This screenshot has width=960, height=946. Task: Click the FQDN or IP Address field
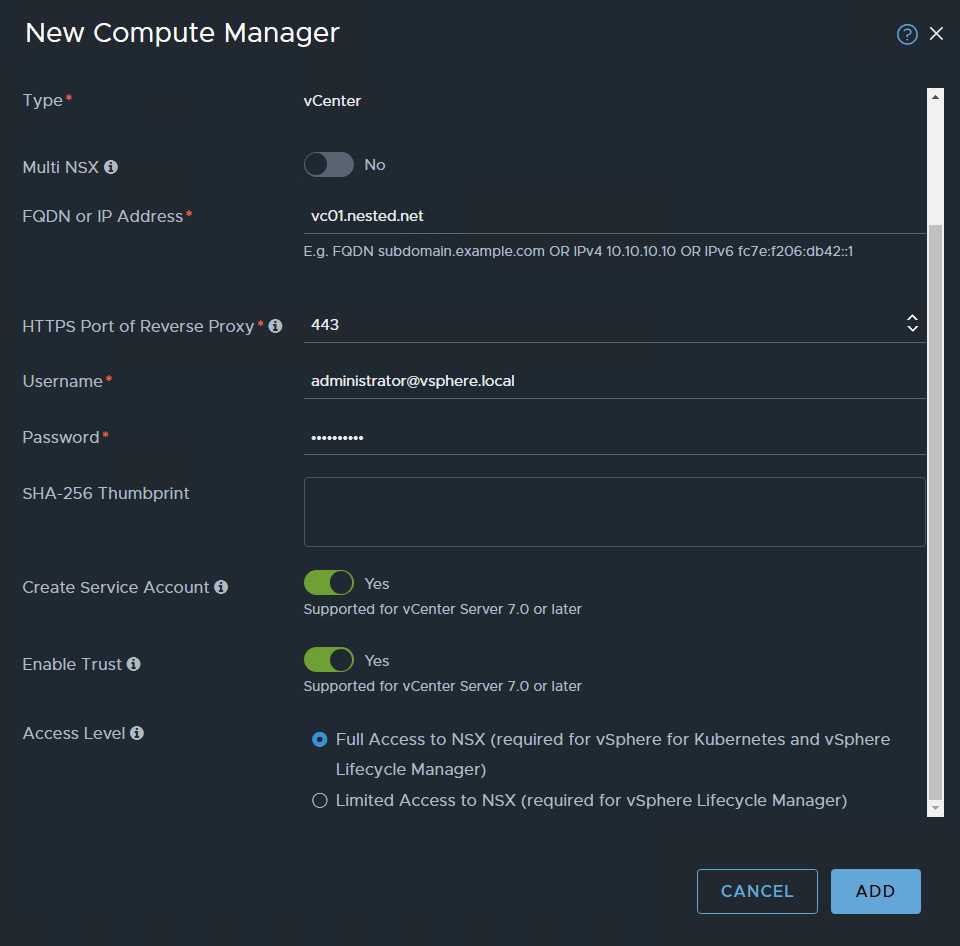click(x=614, y=215)
